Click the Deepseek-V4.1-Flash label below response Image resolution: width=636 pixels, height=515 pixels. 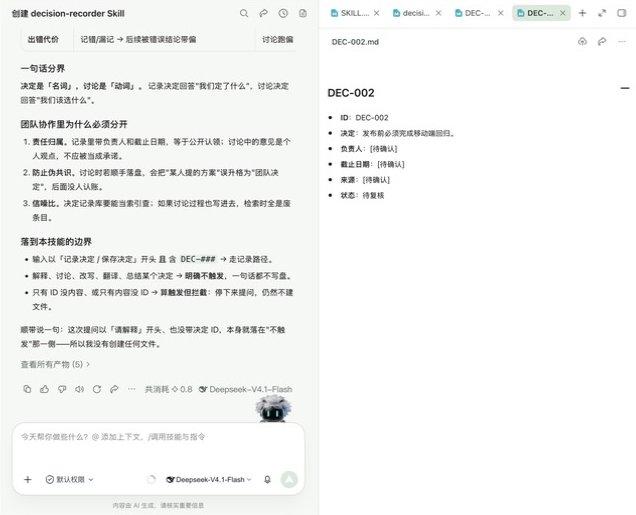pos(246,389)
